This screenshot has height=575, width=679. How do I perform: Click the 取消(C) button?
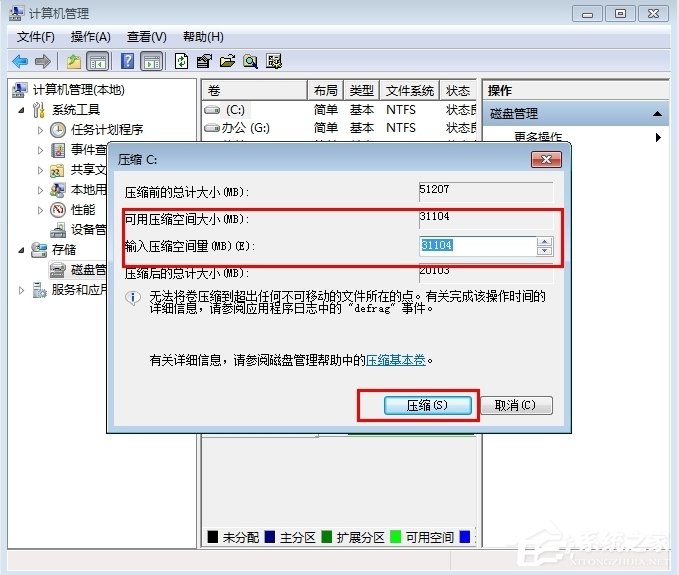[x=516, y=406]
